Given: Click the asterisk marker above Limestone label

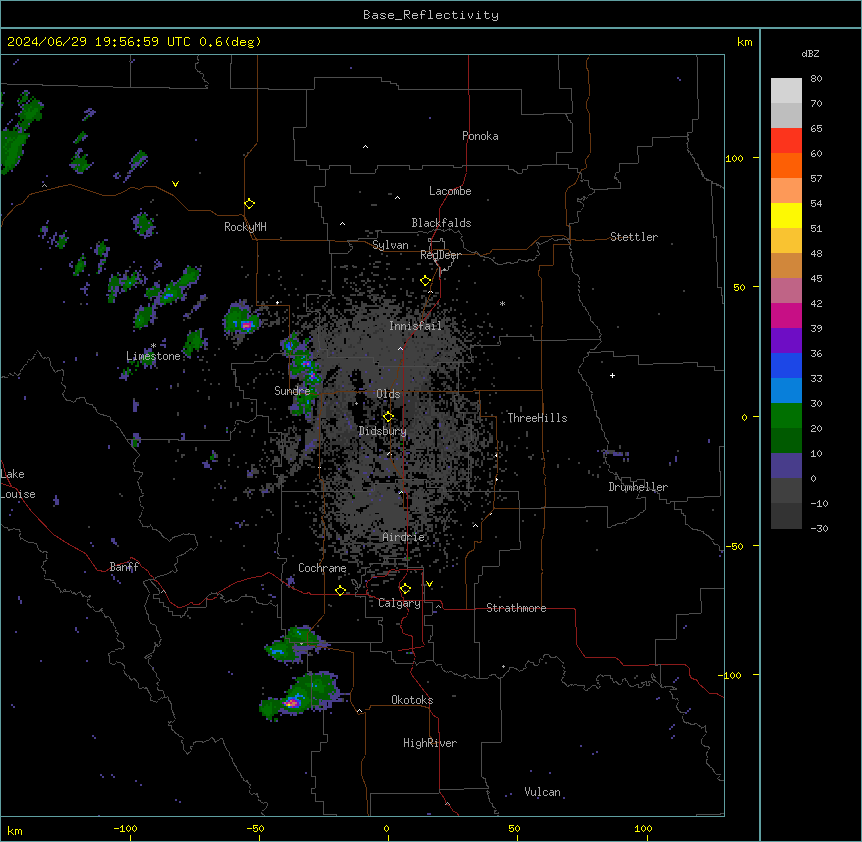Looking at the screenshot, I should [153, 346].
